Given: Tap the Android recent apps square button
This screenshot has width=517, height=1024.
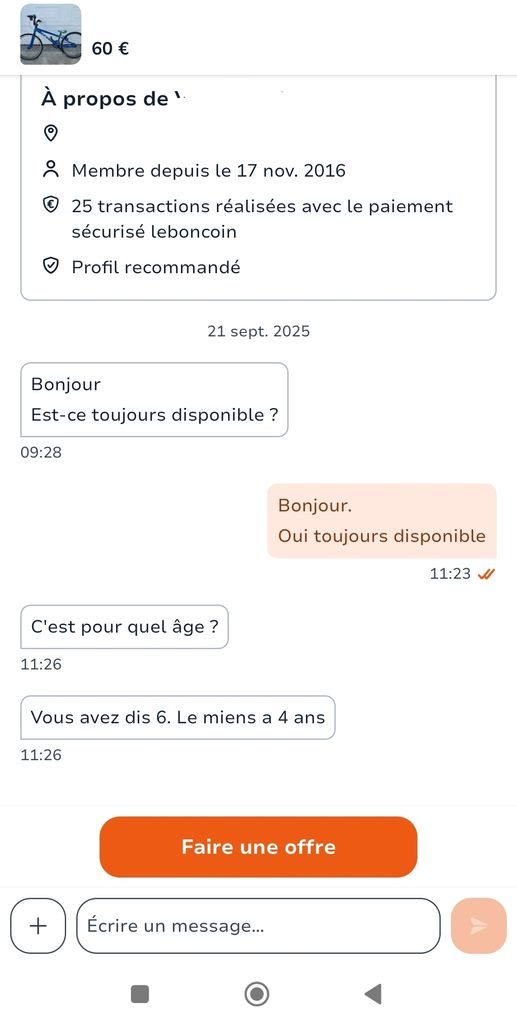Looking at the screenshot, I should tap(140, 994).
